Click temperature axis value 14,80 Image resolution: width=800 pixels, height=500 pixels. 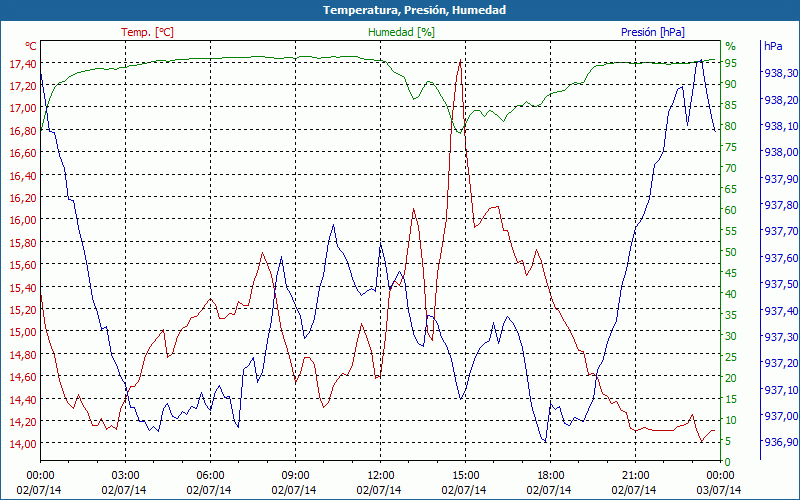[23, 355]
